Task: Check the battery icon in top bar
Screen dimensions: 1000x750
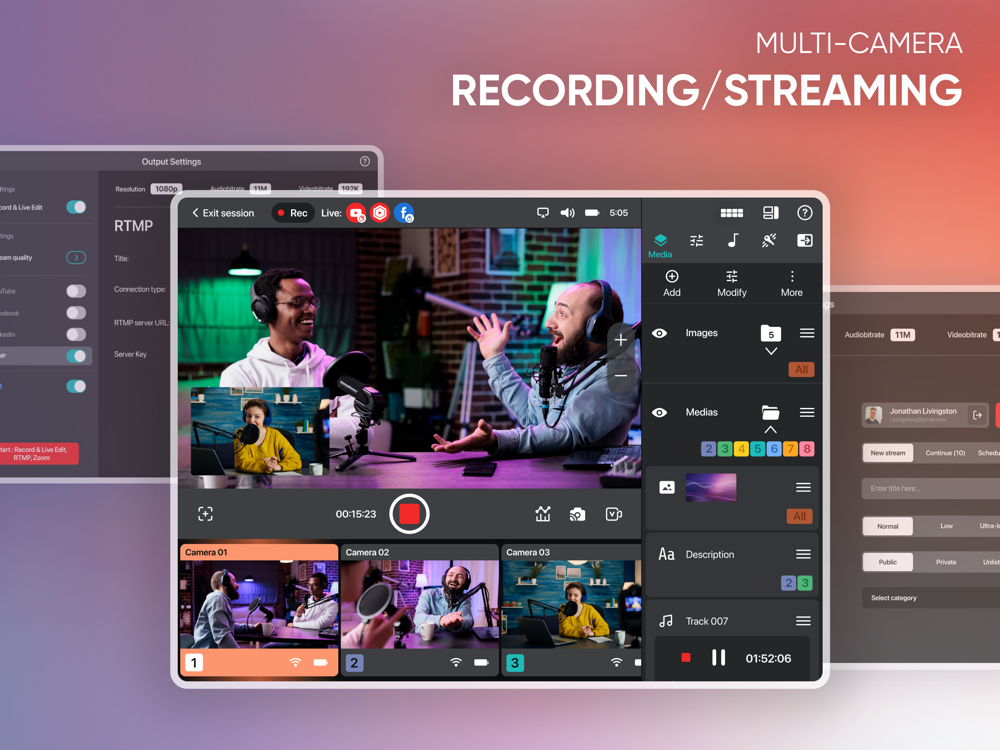Action: 592,213
